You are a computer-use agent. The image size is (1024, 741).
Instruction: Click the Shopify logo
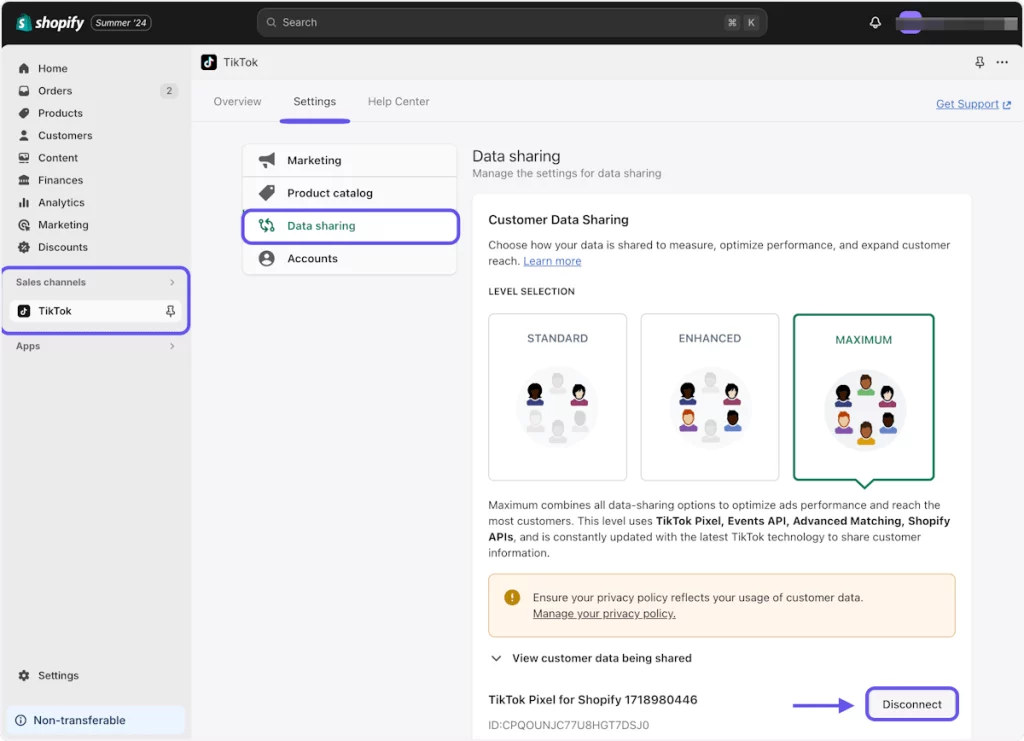coord(50,23)
